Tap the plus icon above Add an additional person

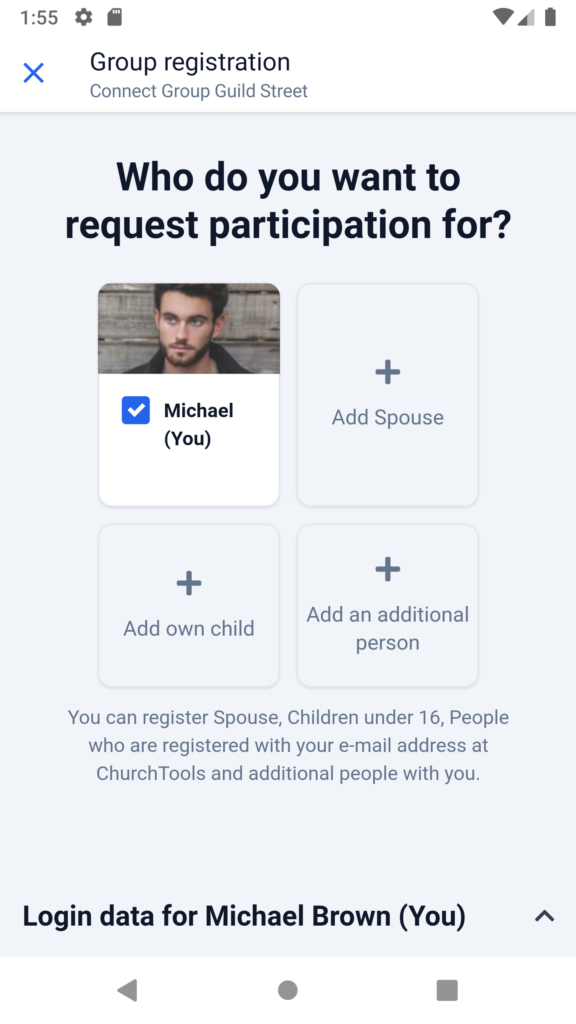[x=387, y=569]
